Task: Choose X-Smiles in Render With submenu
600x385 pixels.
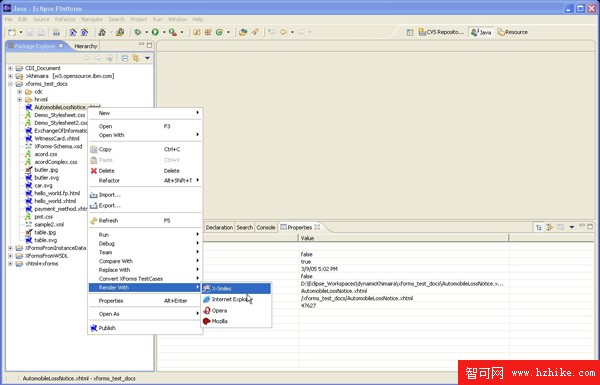Action: click(236, 289)
